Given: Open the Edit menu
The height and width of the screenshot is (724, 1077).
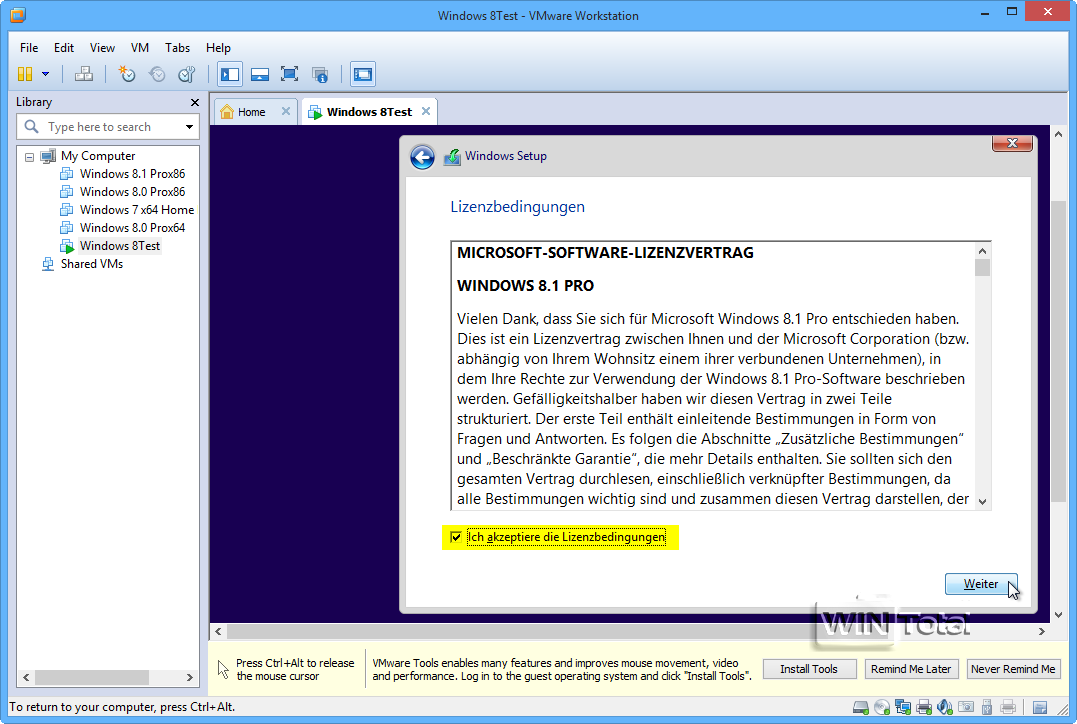Looking at the screenshot, I should [x=64, y=48].
